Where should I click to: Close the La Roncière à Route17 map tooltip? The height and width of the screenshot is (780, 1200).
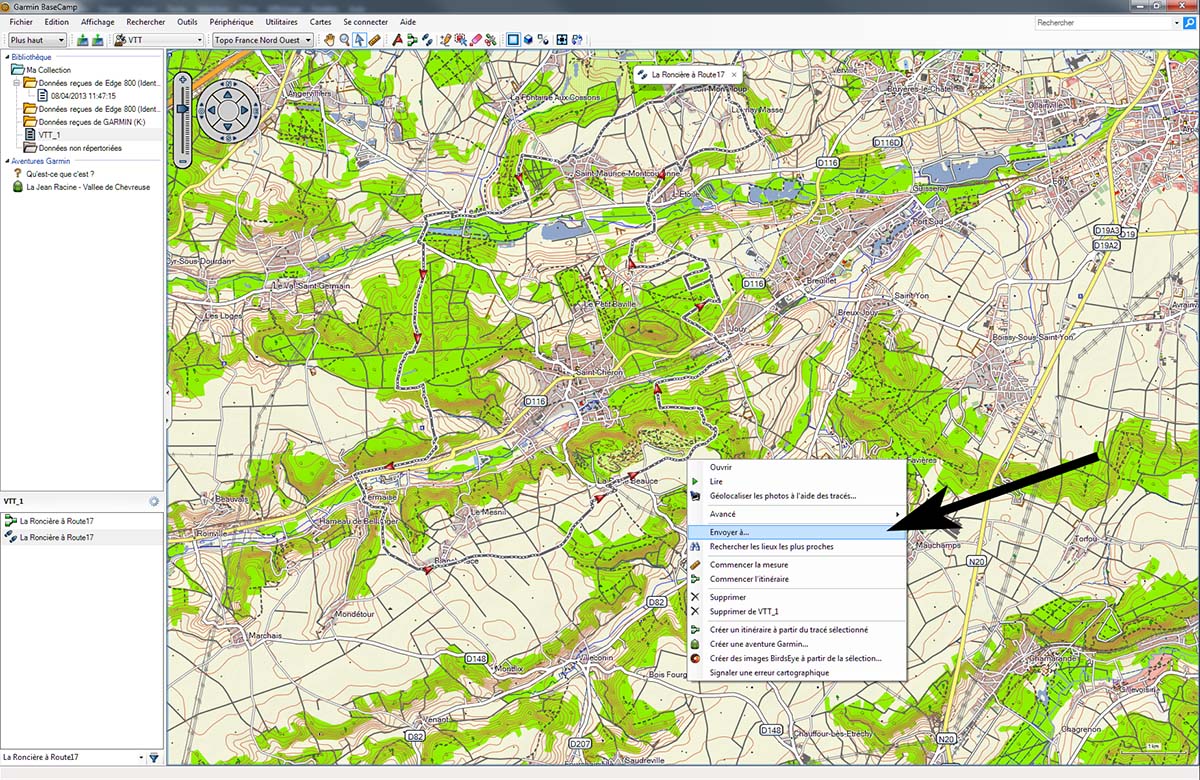[x=734, y=74]
